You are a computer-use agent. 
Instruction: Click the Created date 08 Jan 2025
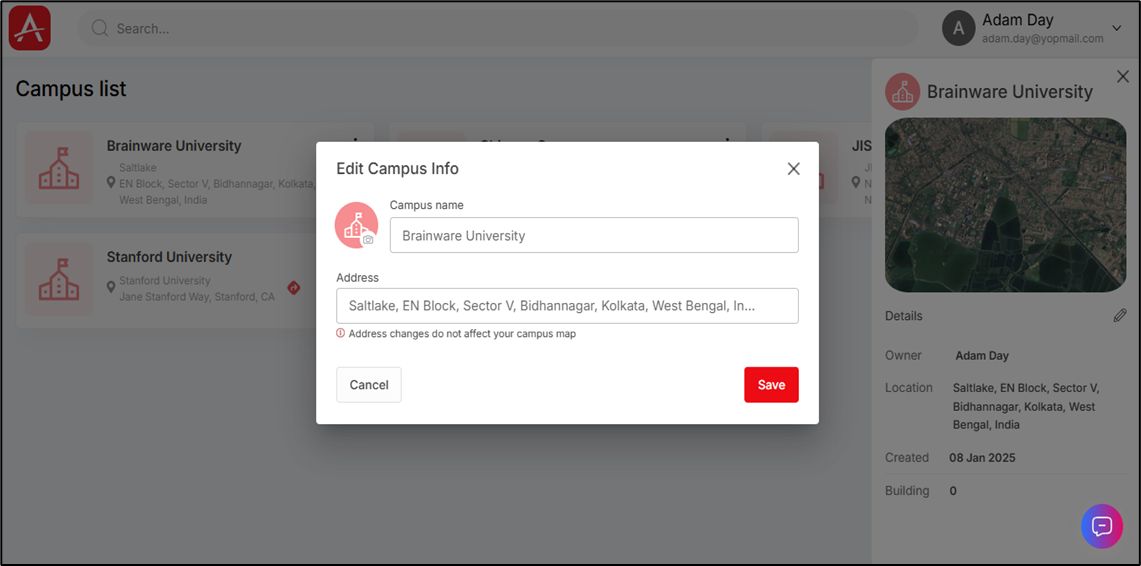(x=982, y=458)
